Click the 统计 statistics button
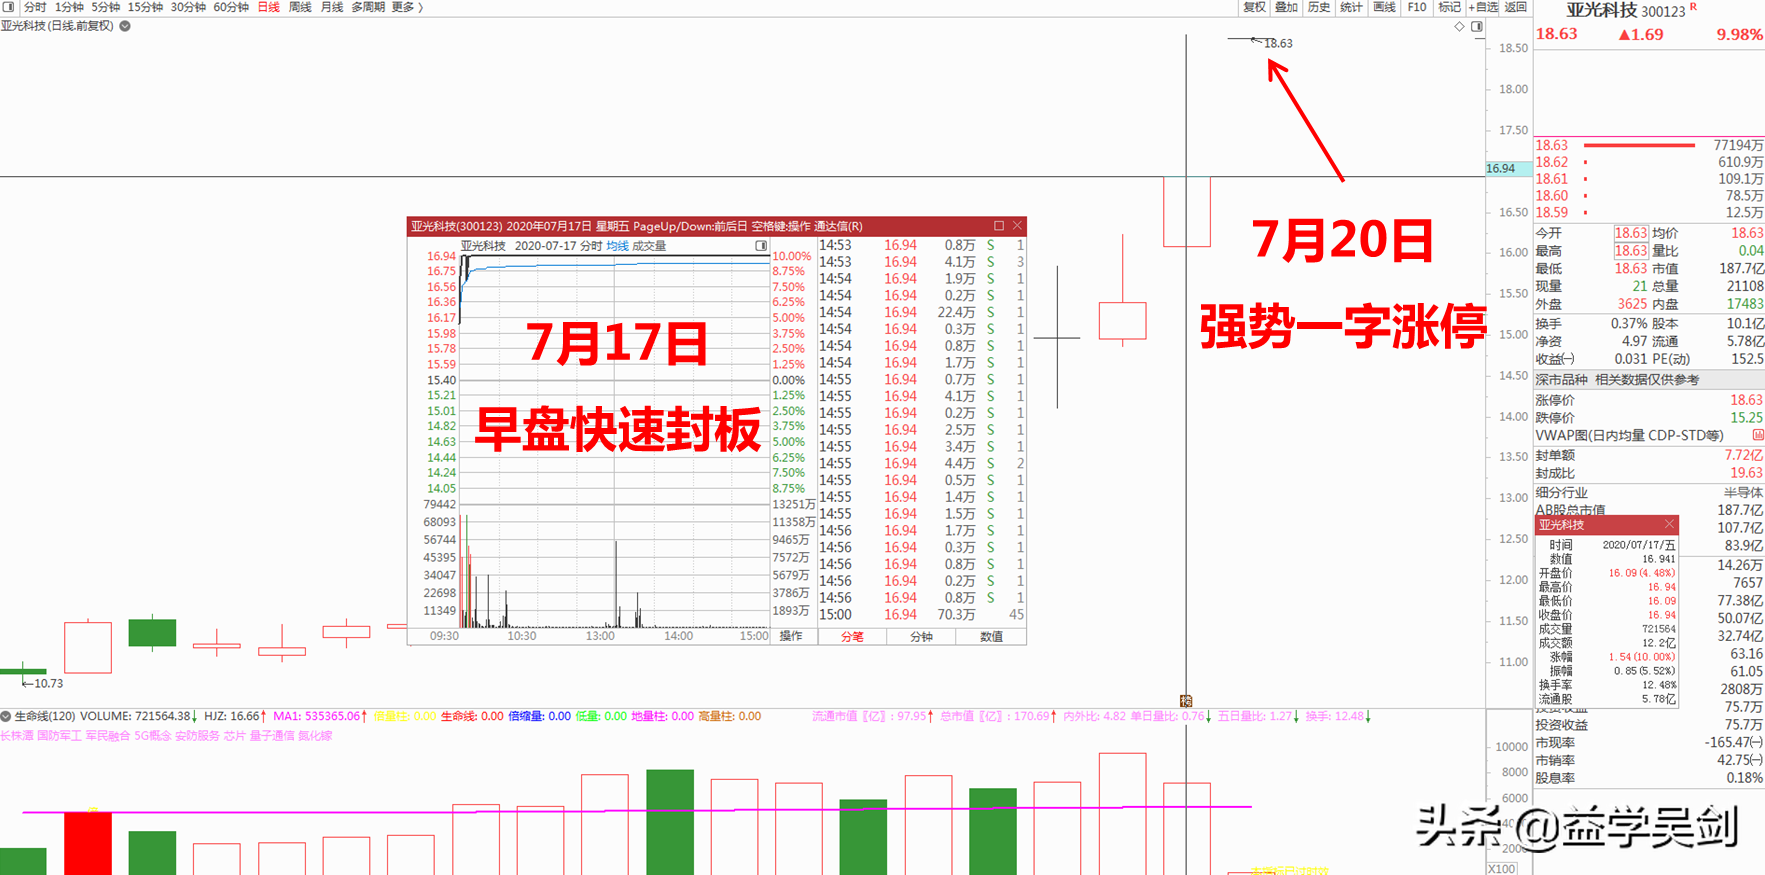This screenshot has width=1765, height=875. point(1351,7)
